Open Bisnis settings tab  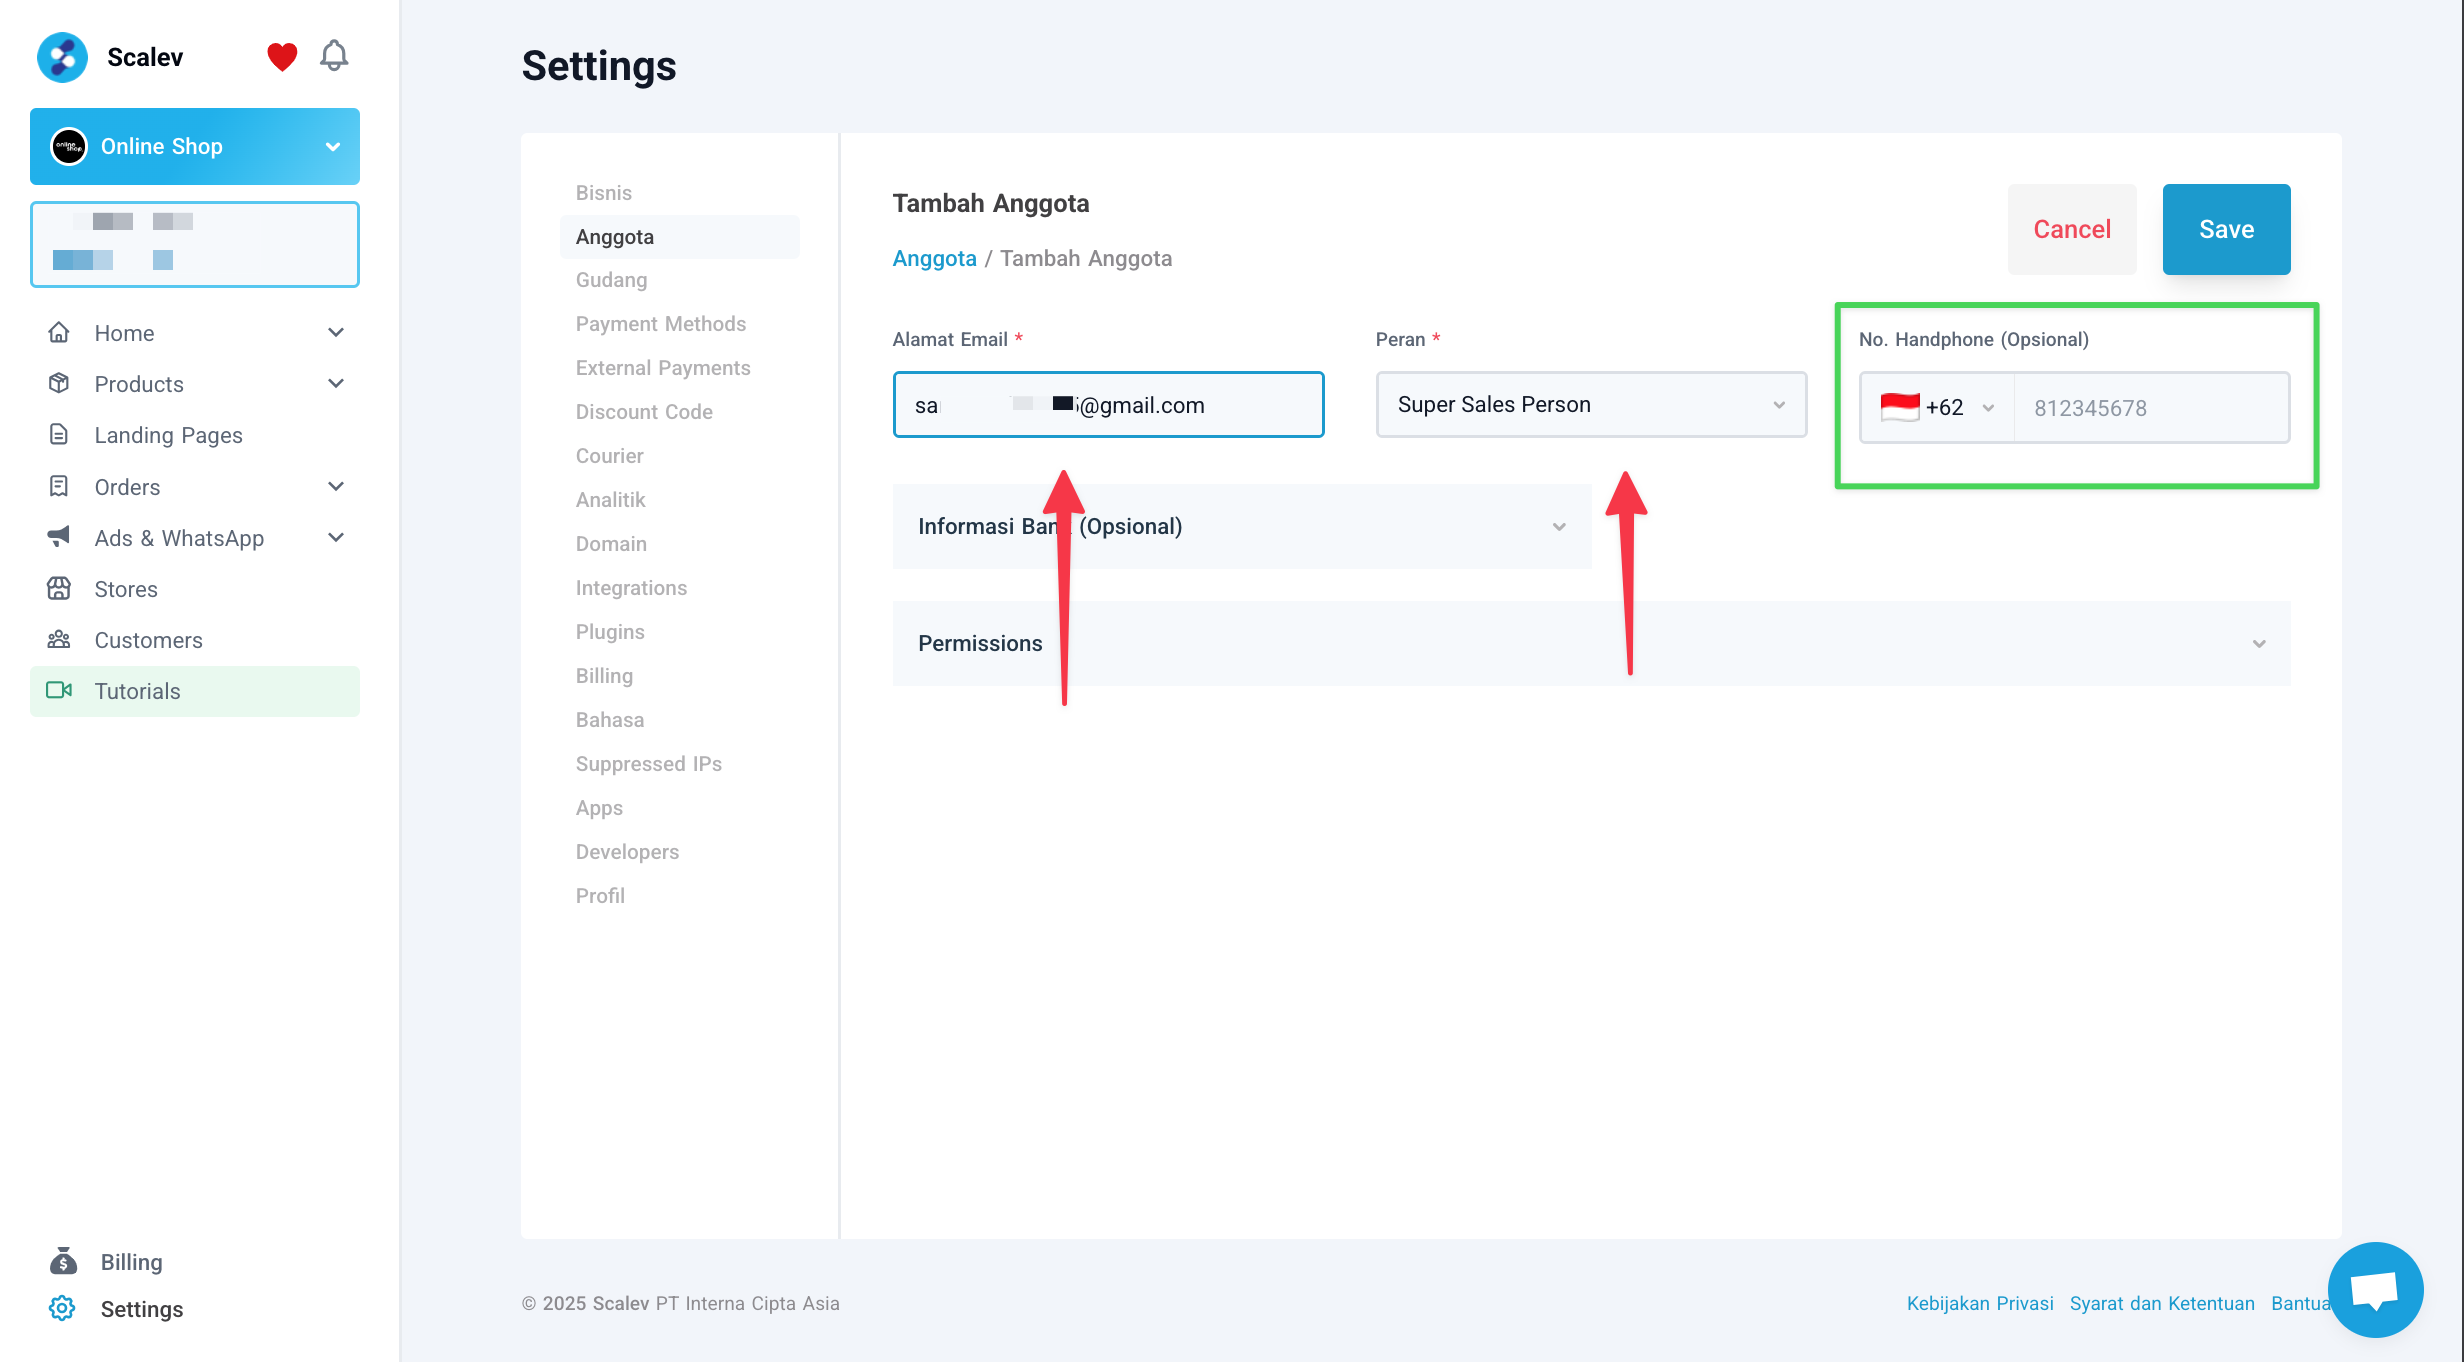[603, 192]
